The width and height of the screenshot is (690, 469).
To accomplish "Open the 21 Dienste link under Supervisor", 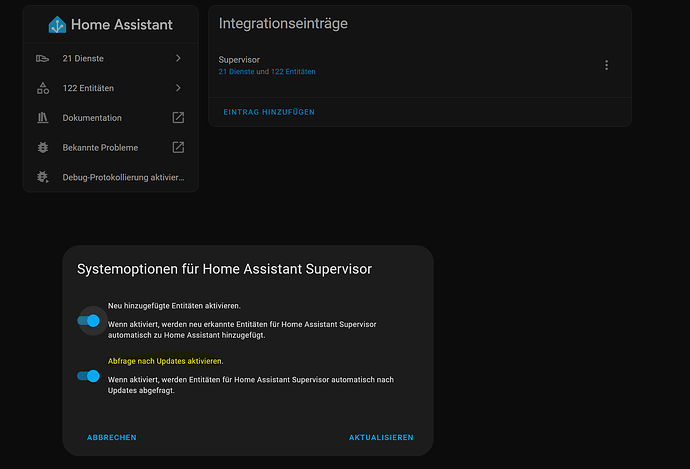I will 236,72.
